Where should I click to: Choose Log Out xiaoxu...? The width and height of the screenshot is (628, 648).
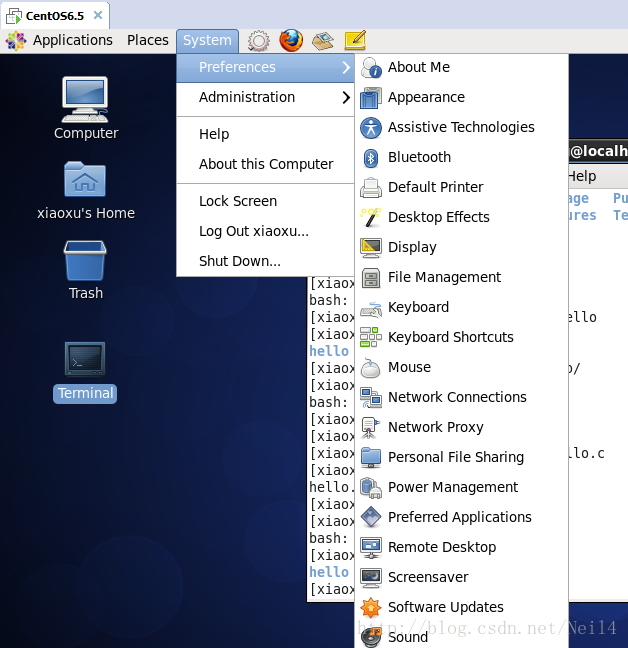click(265, 231)
